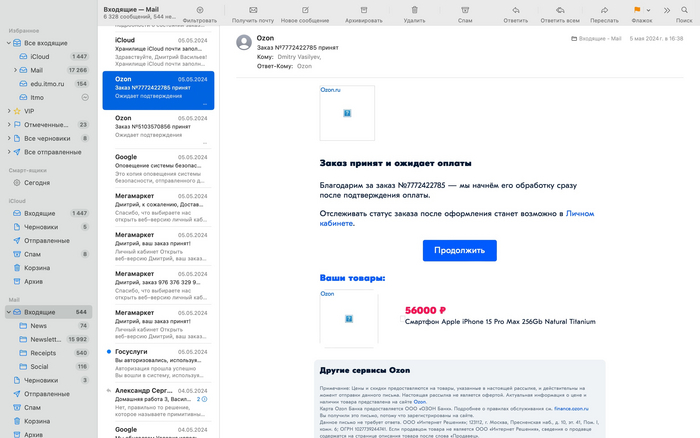Show more toolbar items via double chevron
This screenshot has width=700, height=438.
click(667, 10)
